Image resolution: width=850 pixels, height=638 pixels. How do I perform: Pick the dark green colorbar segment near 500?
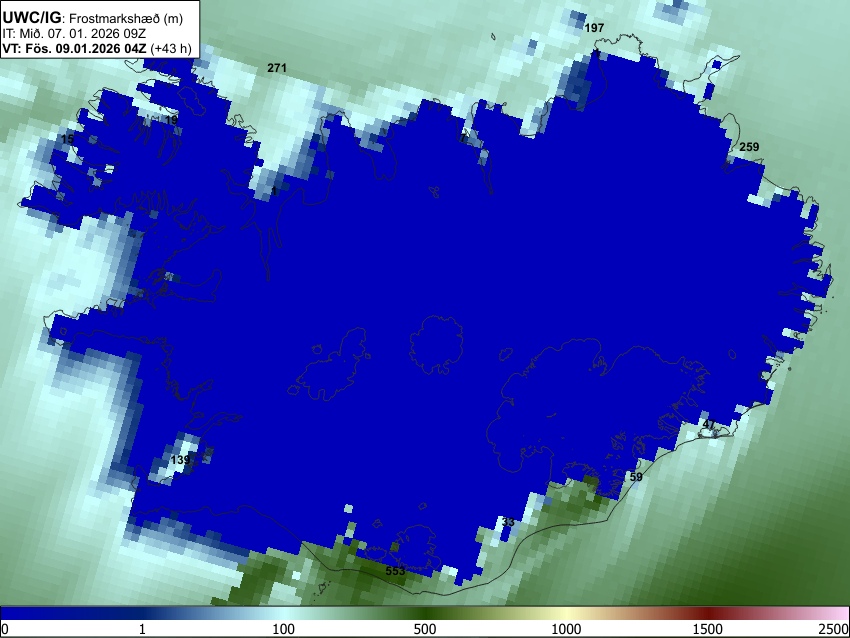click(425, 613)
